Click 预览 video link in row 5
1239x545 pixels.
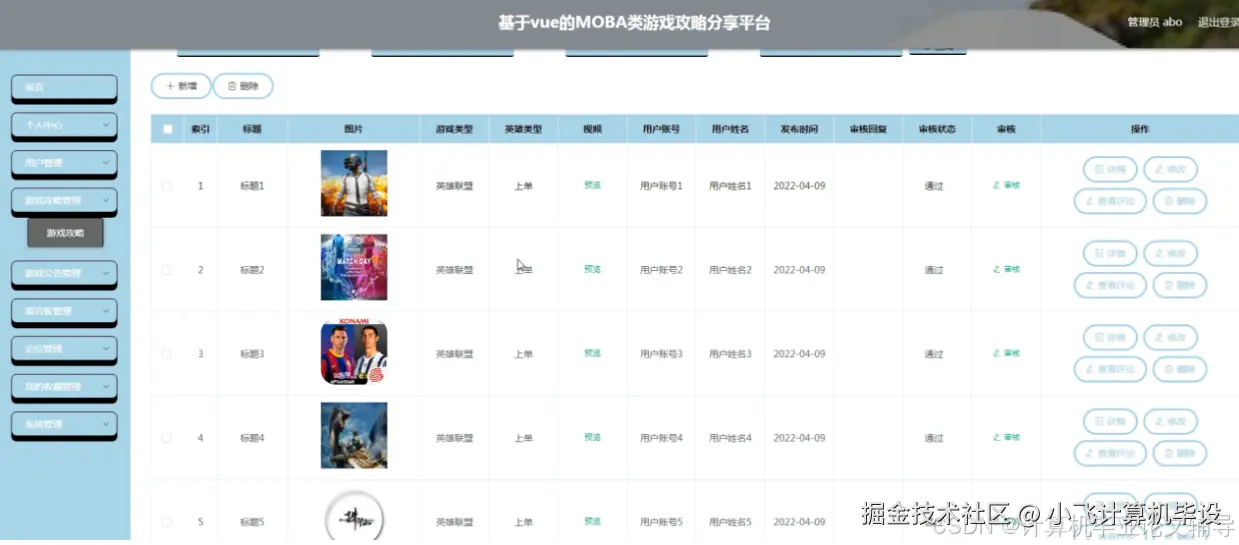coord(592,521)
